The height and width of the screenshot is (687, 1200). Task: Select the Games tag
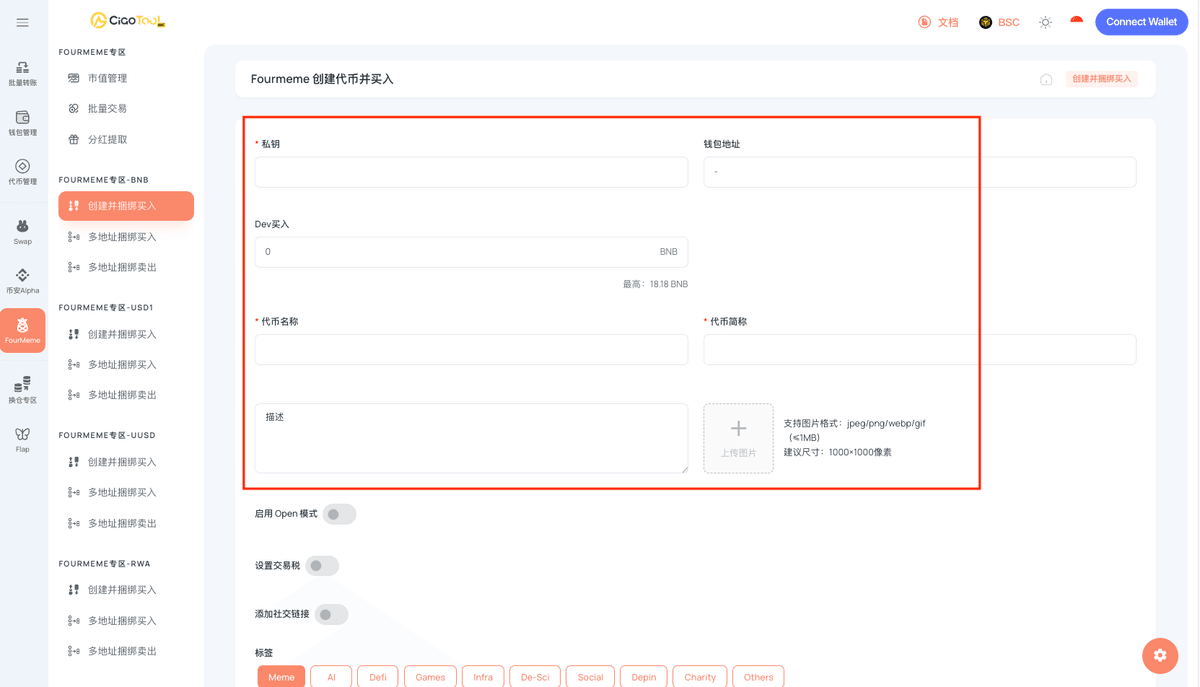[x=430, y=677]
